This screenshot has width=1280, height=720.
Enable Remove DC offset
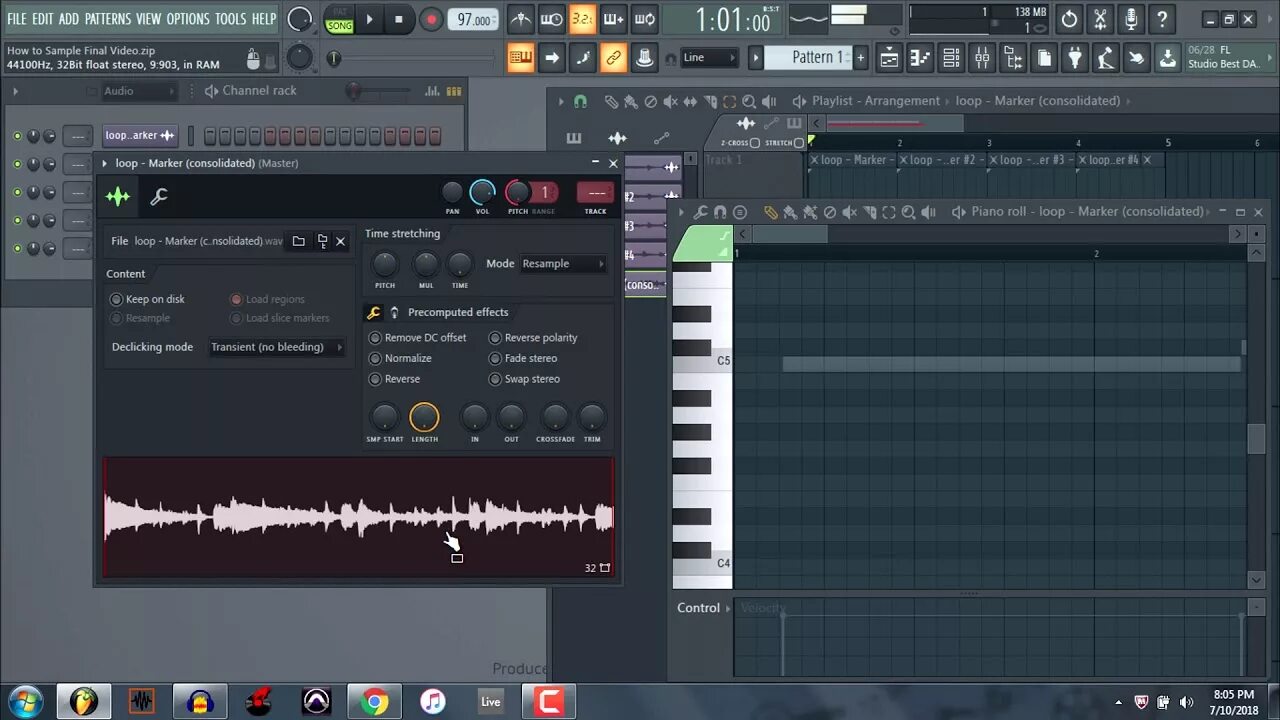417,338
